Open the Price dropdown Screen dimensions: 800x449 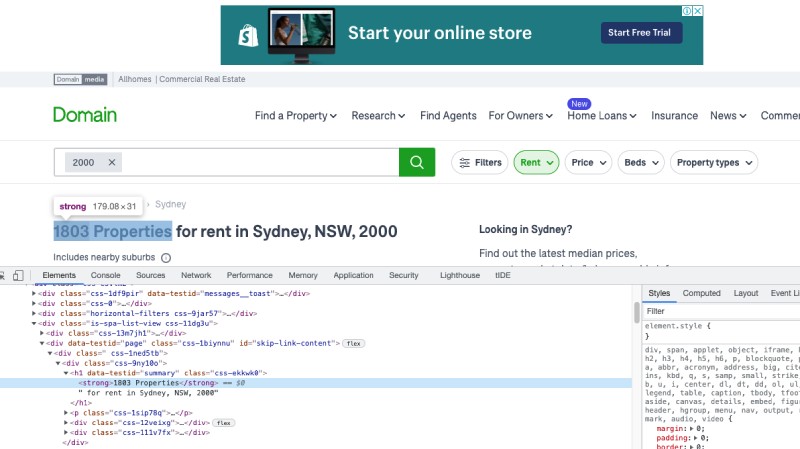click(588, 162)
